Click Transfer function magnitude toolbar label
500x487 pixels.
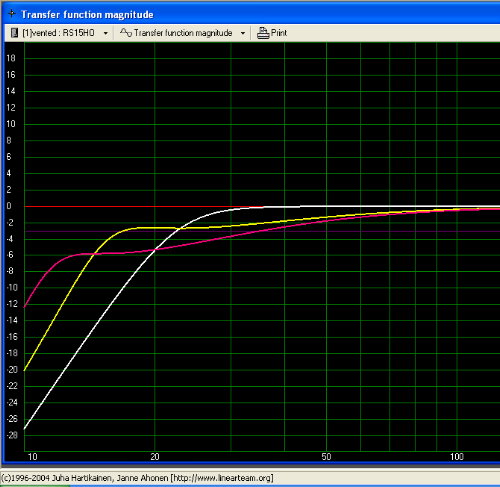point(183,33)
